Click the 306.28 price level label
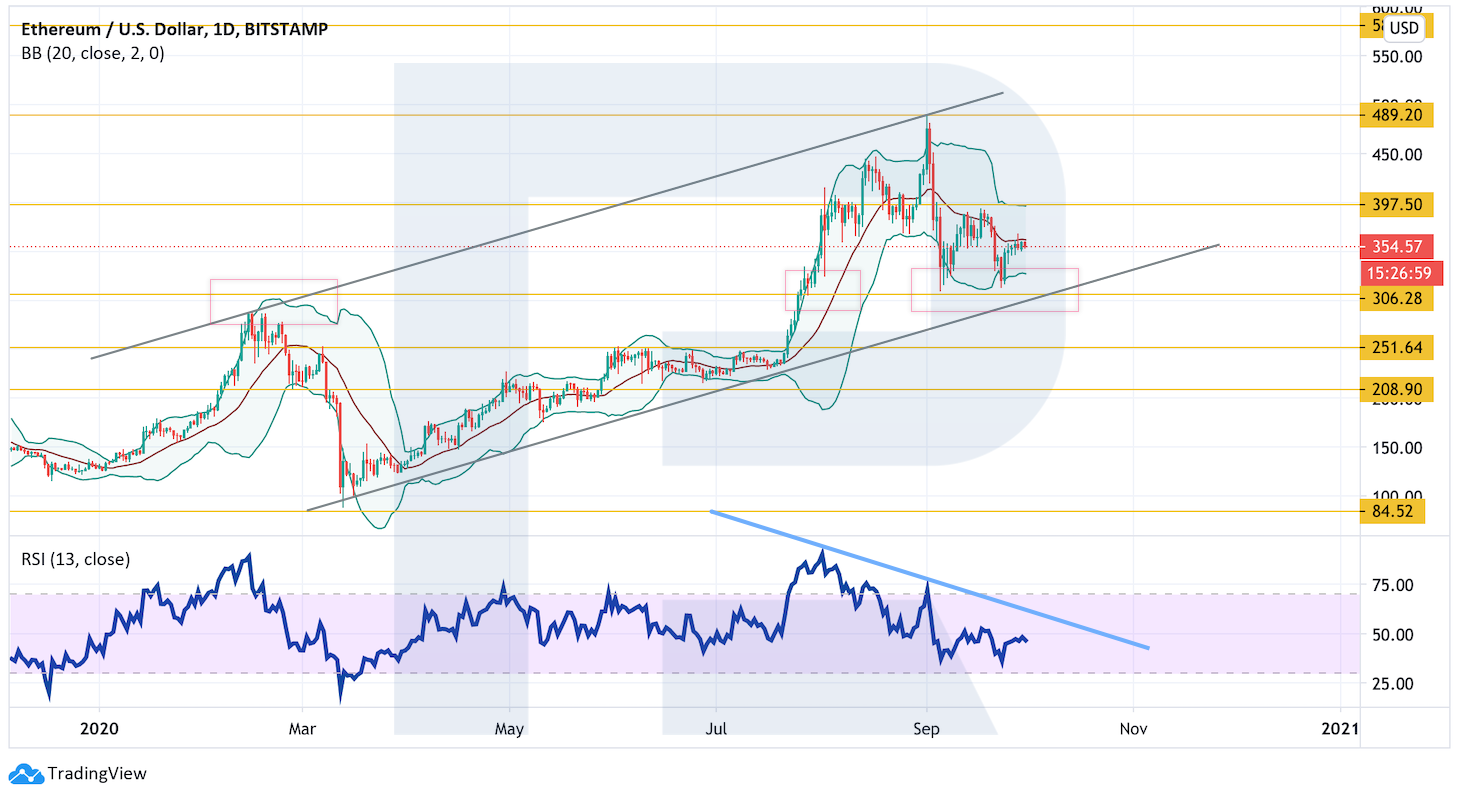Screen dimensions: 1459x799 (x=1397, y=299)
